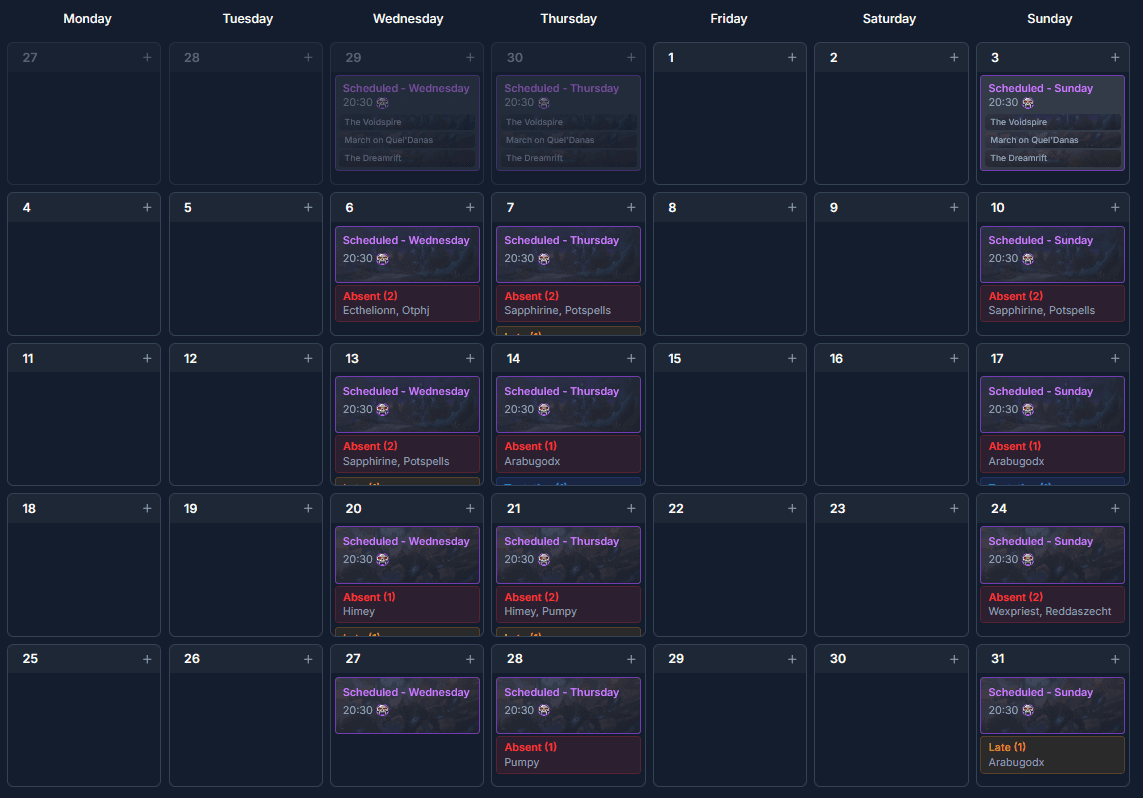Click plus icon on Wednesday the 27th
Image resolution: width=1143 pixels, height=798 pixels.
469,660
